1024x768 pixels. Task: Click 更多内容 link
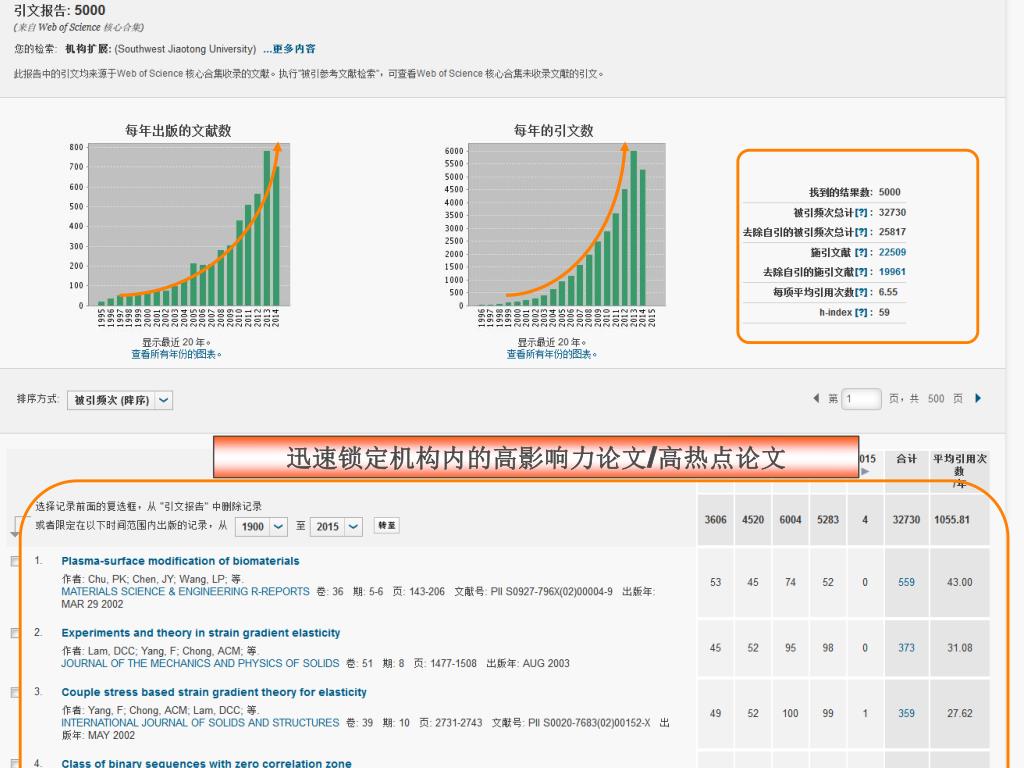[289, 49]
